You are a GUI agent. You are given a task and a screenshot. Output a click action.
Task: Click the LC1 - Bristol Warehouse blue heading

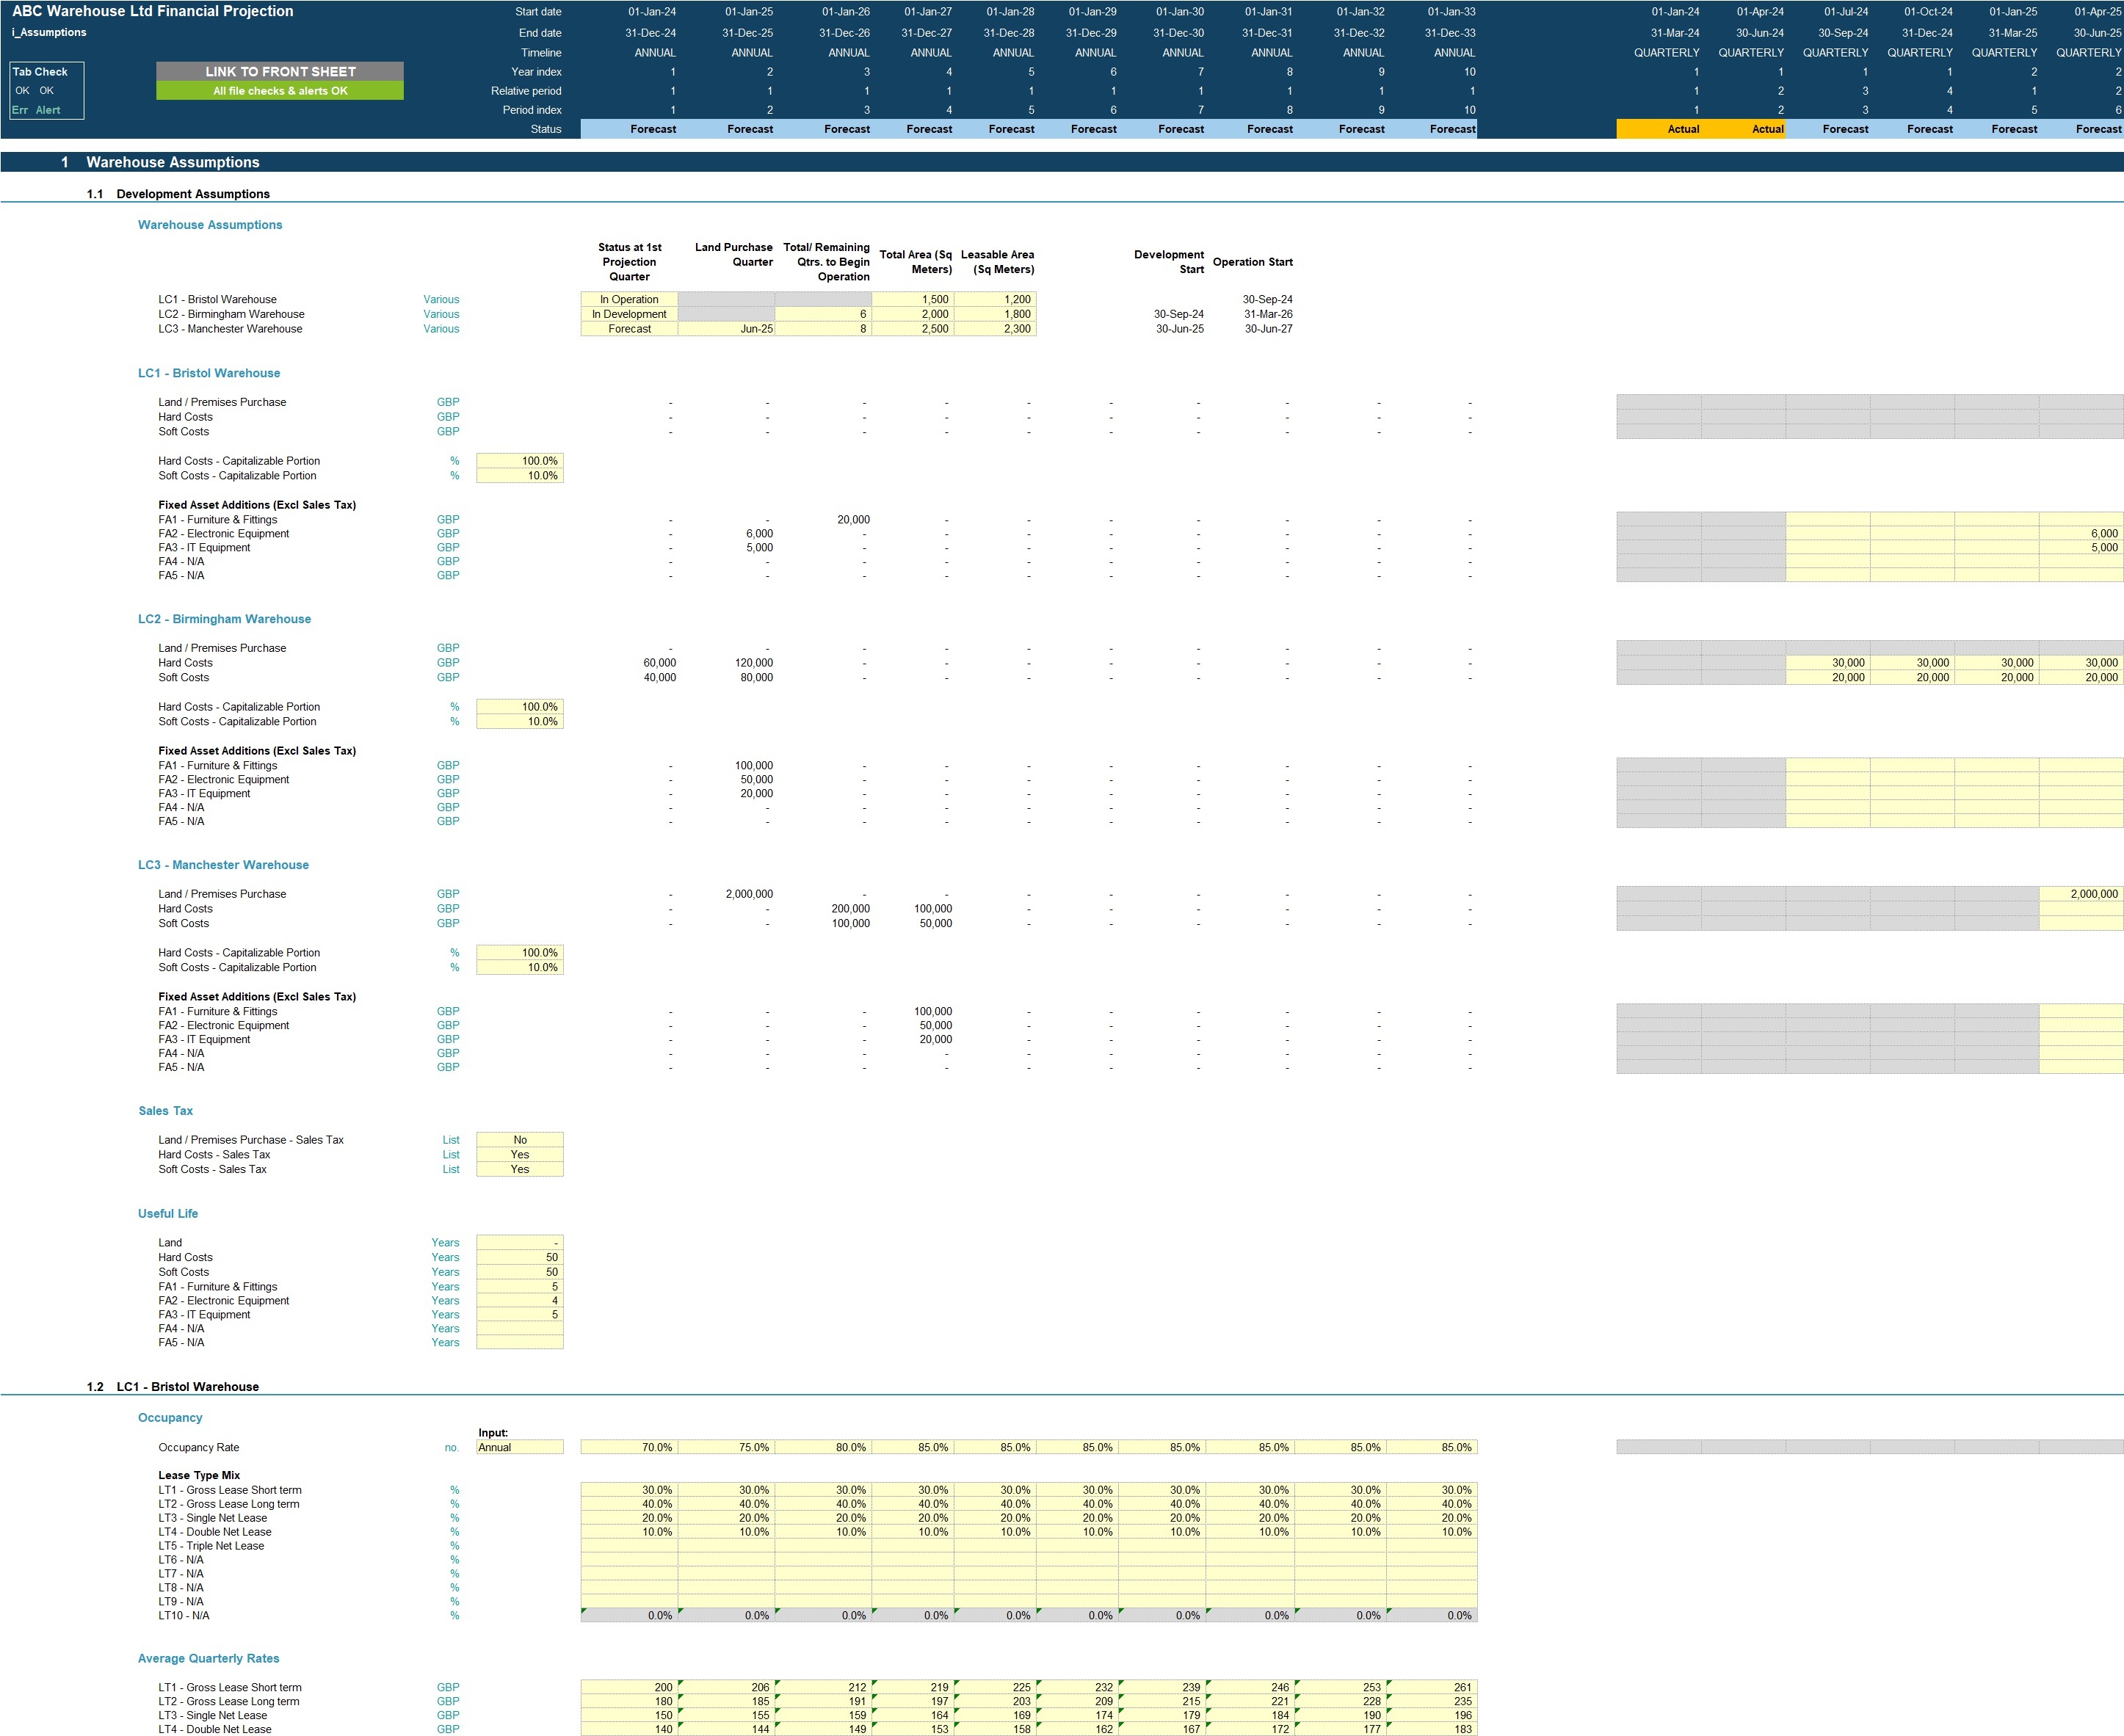(209, 373)
